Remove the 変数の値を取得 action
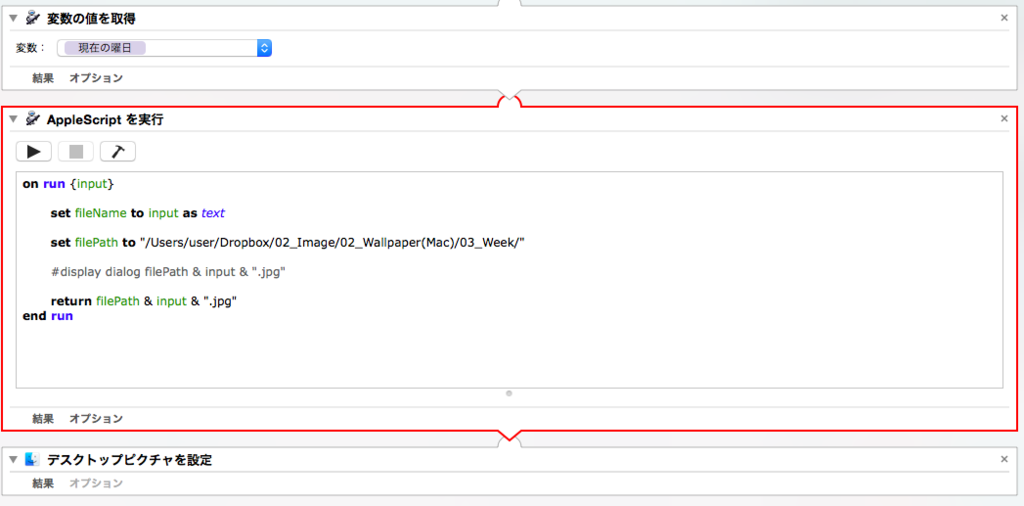This screenshot has height=506, width=1024. point(1004,18)
